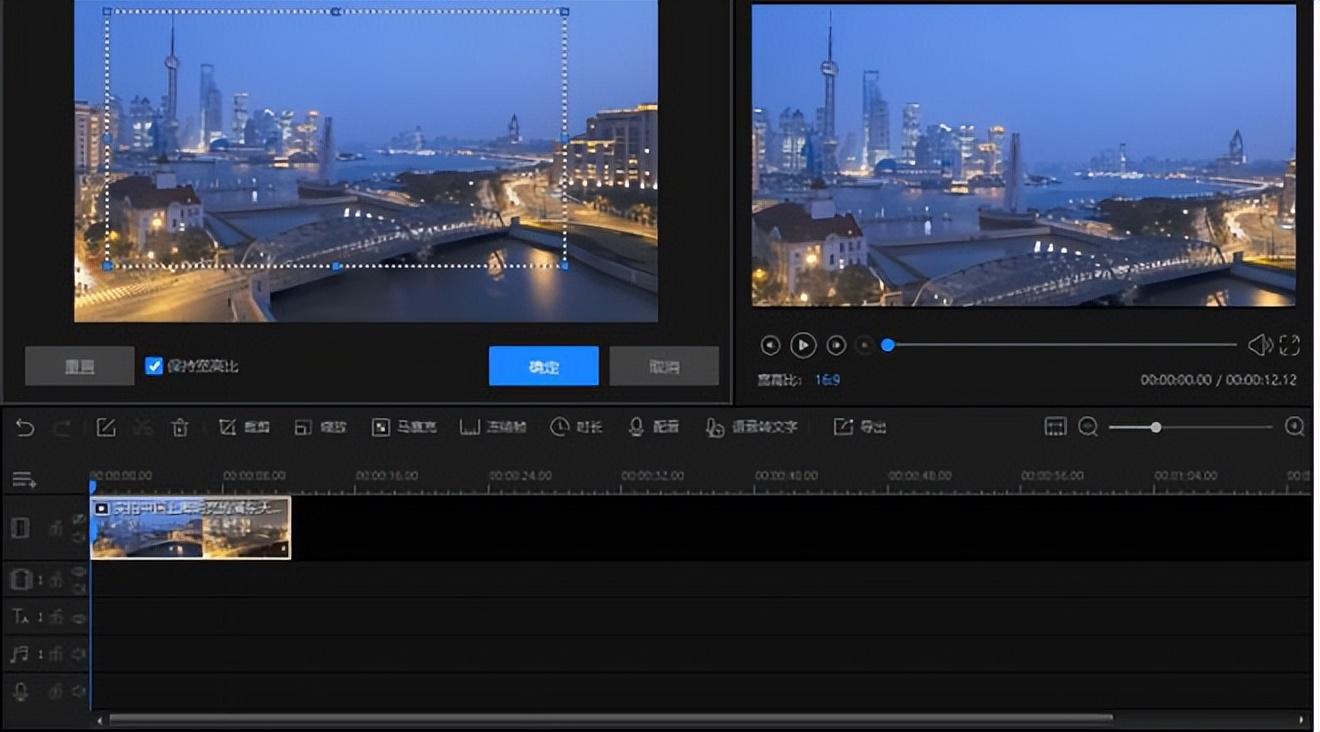Select the video clip on the timeline
Viewport: 1320px width, 732px height.
click(190, 528)
